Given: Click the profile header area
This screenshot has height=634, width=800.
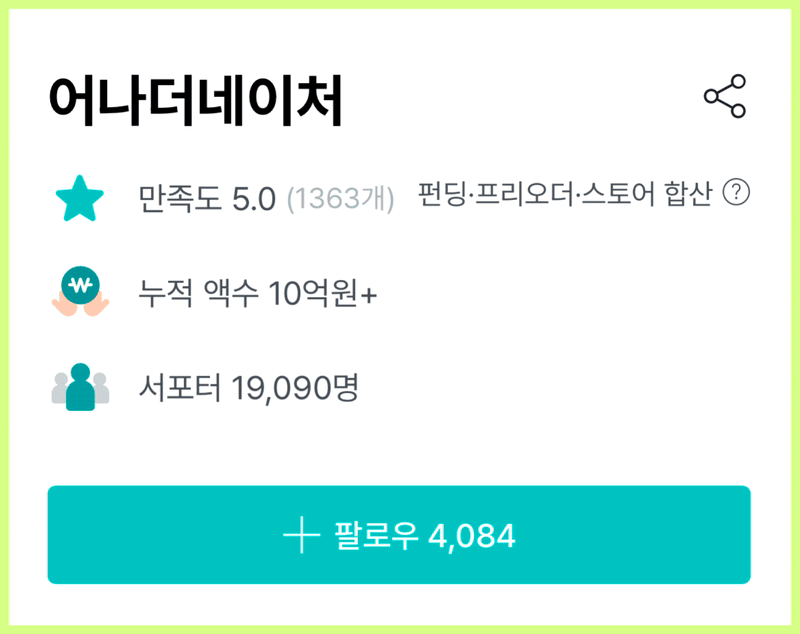Looking at the screenshot, I should point(300,96).
